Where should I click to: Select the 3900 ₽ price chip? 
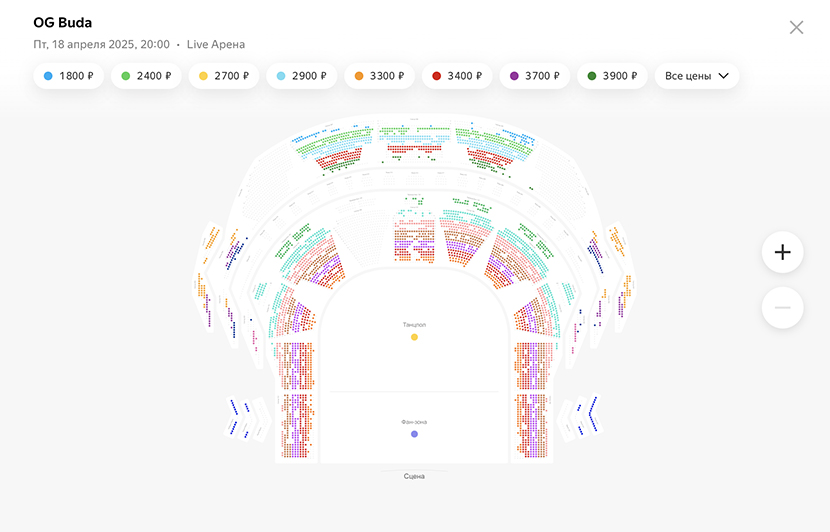tap(612, 76)
